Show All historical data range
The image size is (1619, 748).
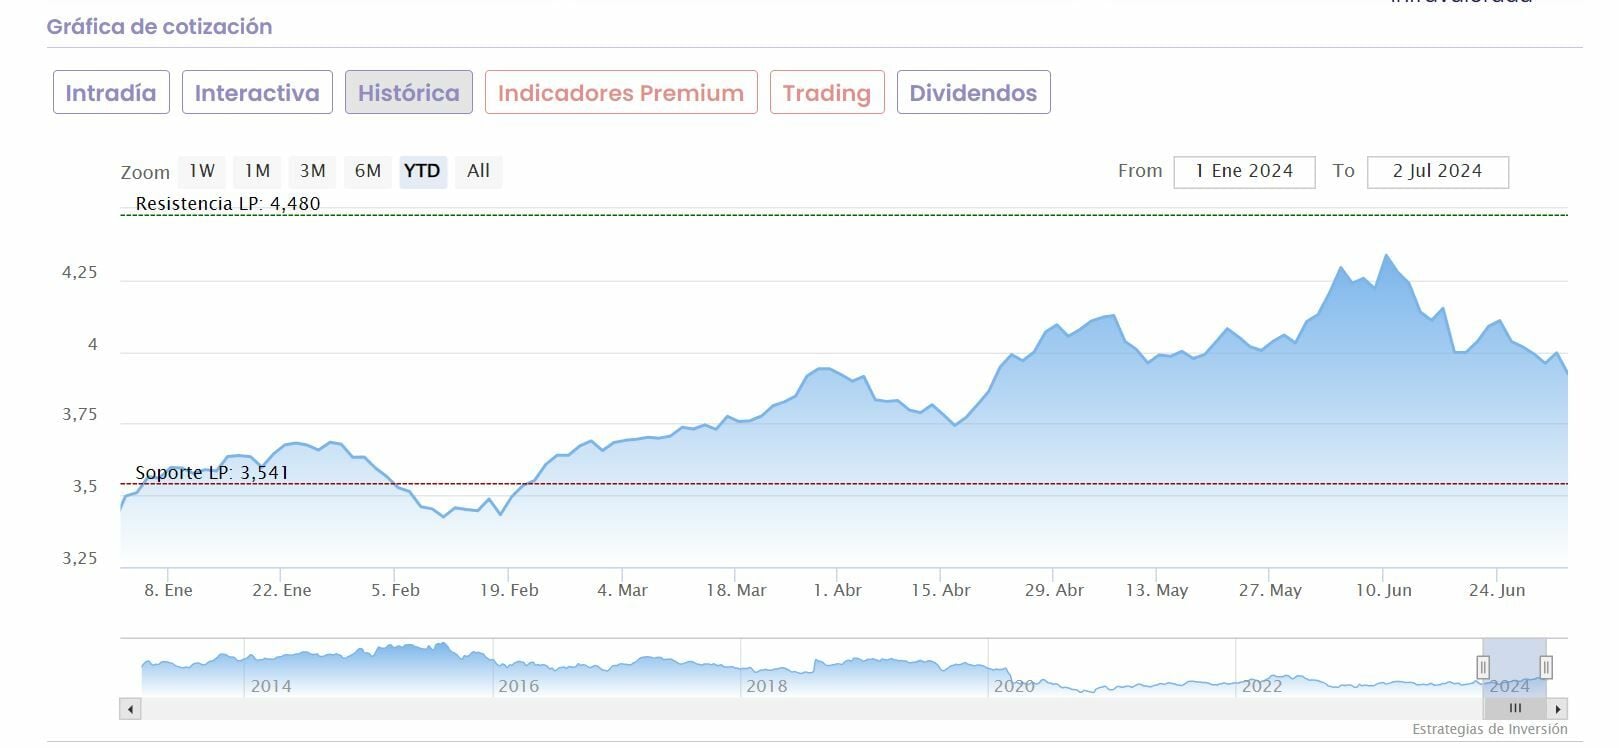pyautogui.click(x=478, y=171)
